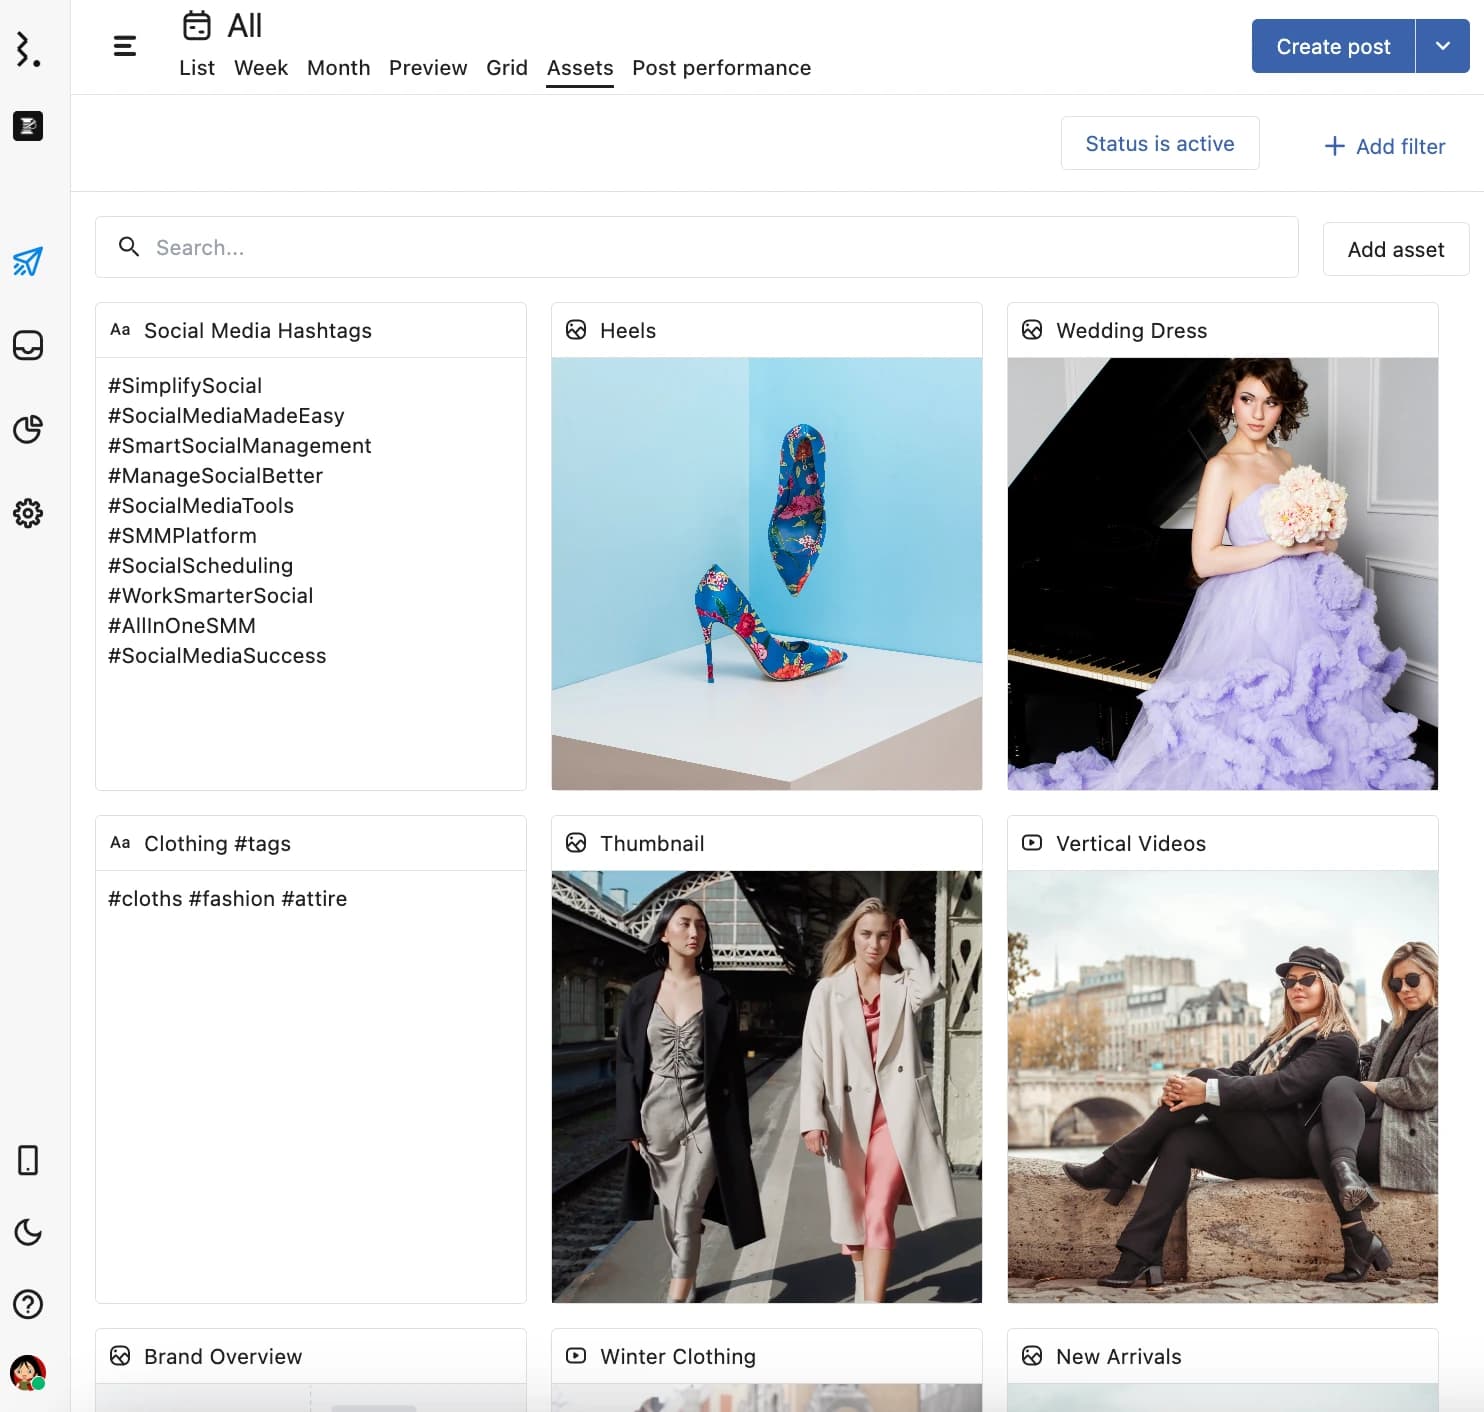Click the Create post button
Image resolution: width=1484 pixels, height=1412 pixels.
coord(1332,46)
